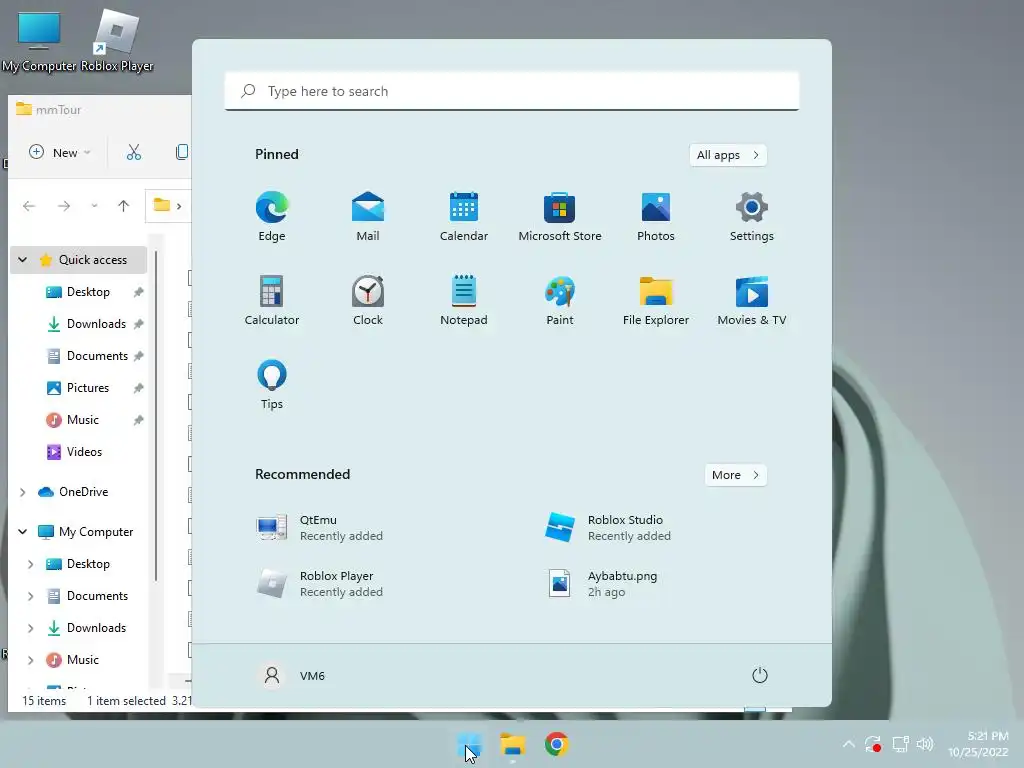
Task: Expand Downloads under My Computer
Action: click(31, 628)
